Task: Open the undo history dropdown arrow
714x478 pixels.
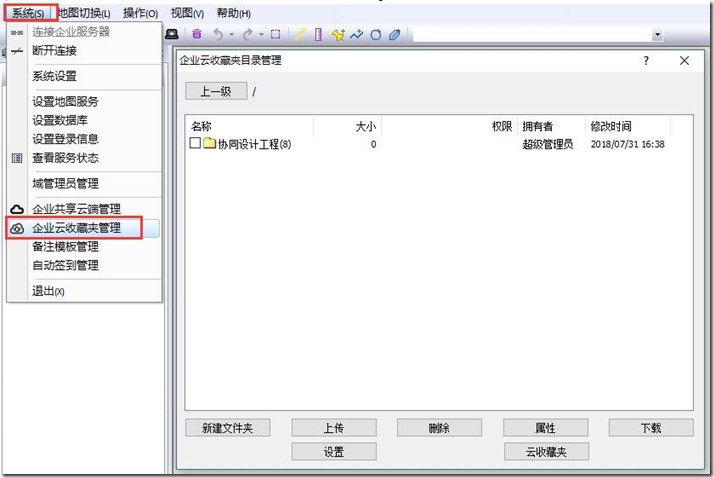Action: pos(232,35)
